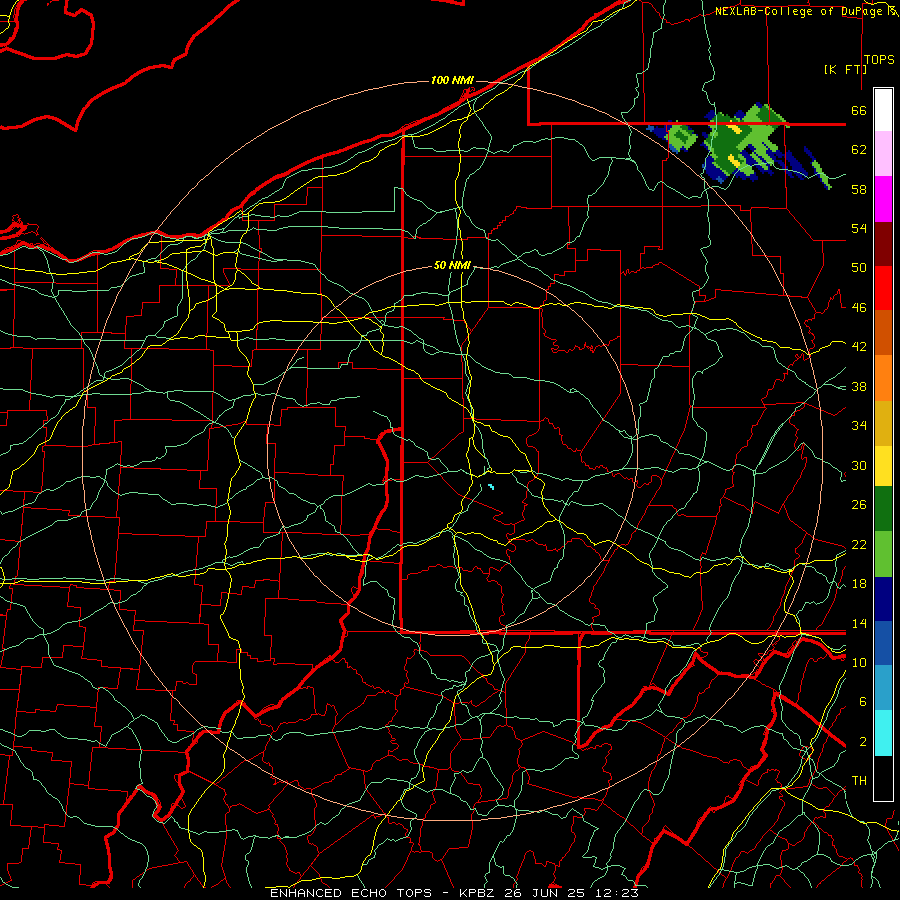Viewport: 900px width, 900px height.
Task: Click the dark red 50-54 kft legend swatch
Action: coord(883,244)
